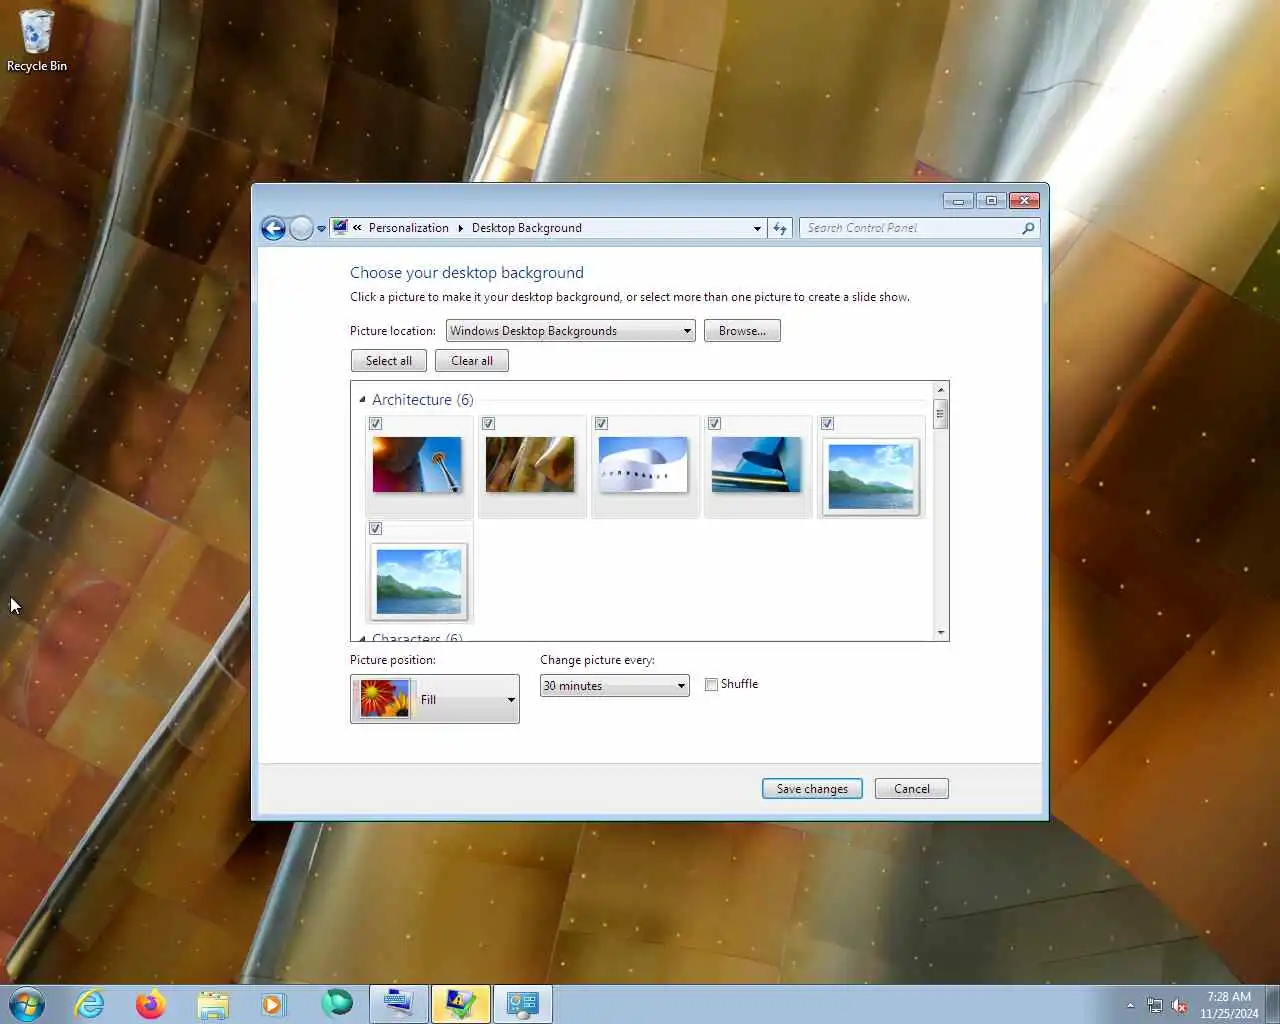Switch to the keyboard-and-monitor taskbar window

pos(399,1004)
